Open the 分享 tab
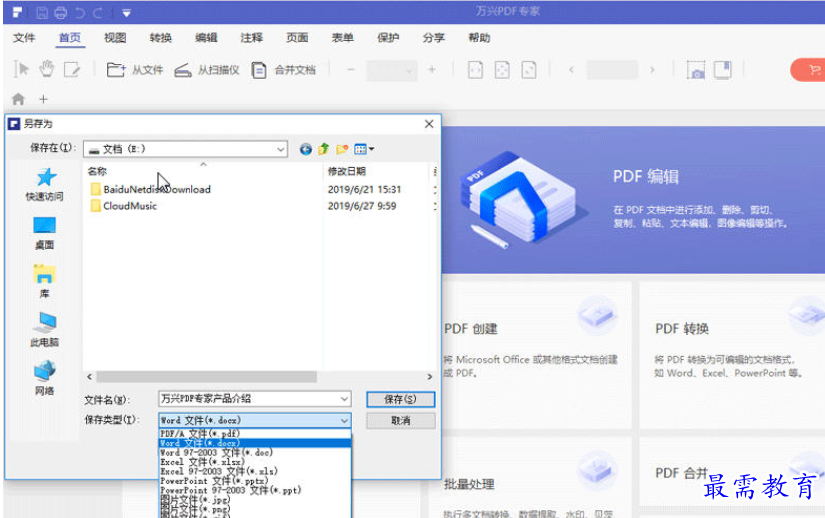This screenshot has height=518, width=825. click(434, 38)
